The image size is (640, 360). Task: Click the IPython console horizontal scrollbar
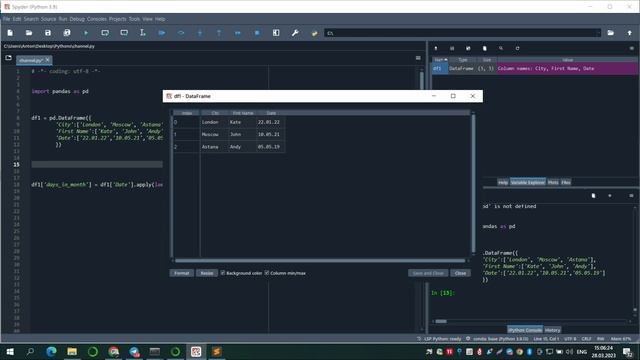[441, 321]
